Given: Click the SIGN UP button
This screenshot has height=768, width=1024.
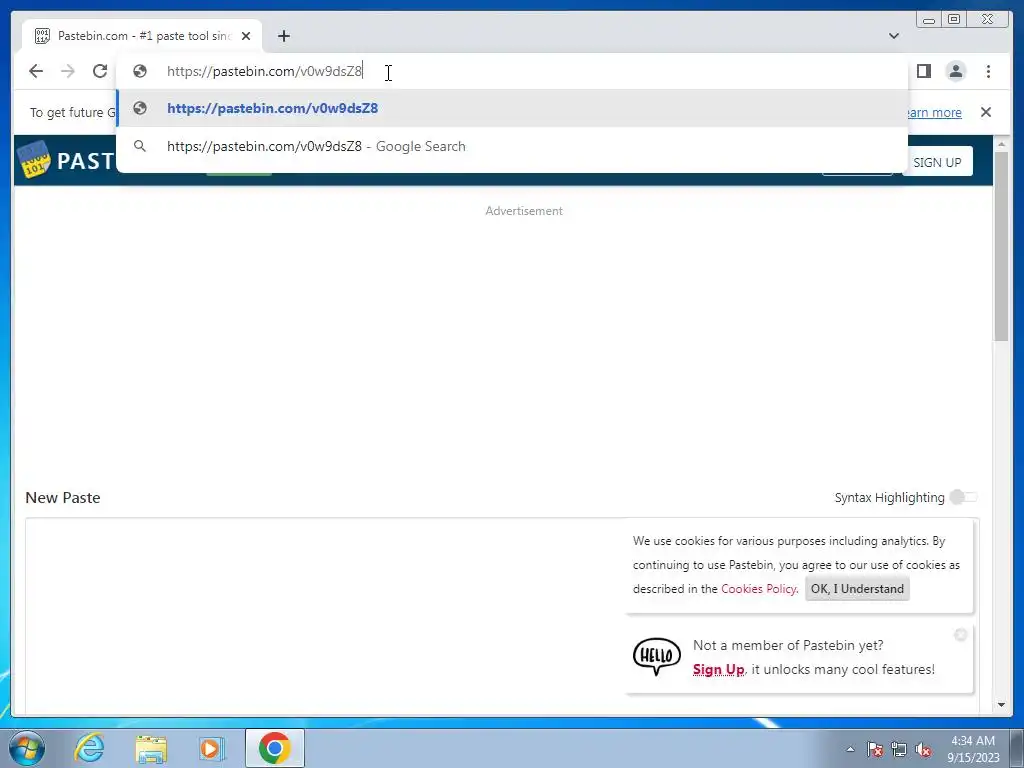Looking at the screenshot, I should click(937, 162).
